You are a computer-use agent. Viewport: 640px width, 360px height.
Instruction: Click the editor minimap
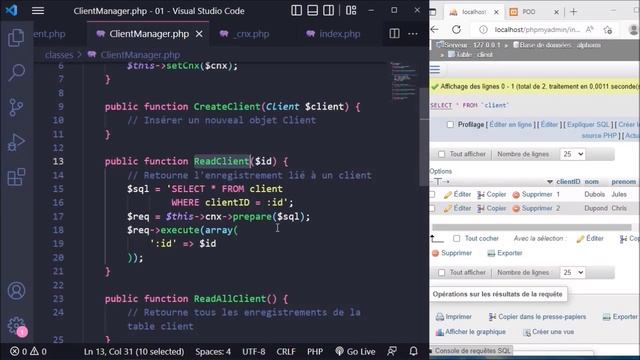[x=403, y=81]
